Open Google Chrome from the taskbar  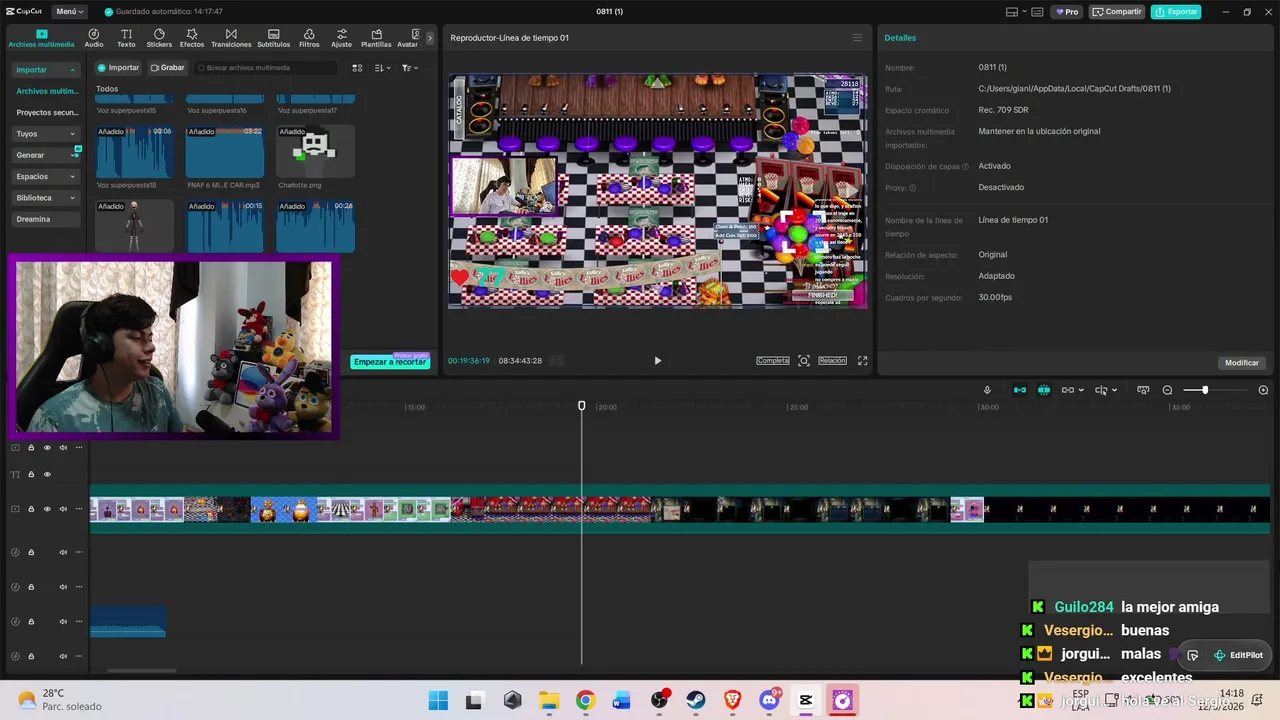(585, 700)
